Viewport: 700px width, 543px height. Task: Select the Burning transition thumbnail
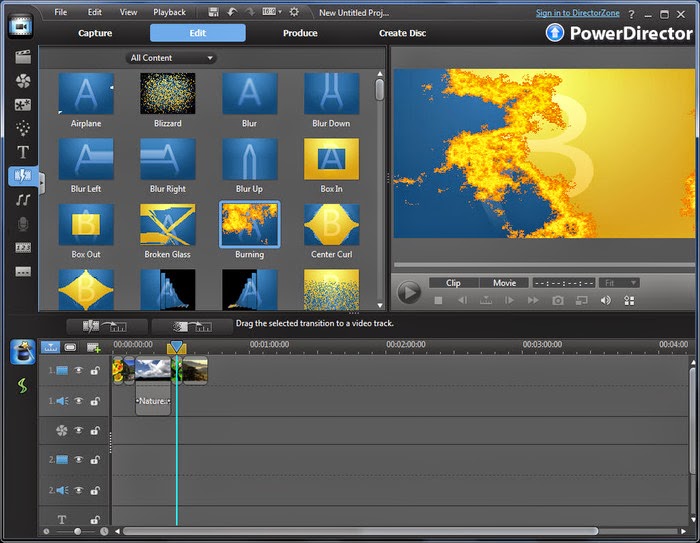250,225
